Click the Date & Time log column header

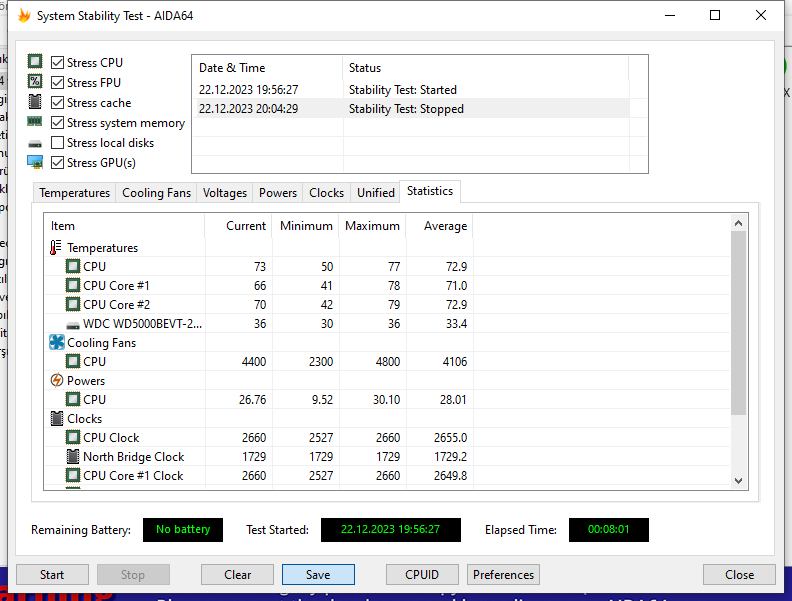tap(267, 68)
